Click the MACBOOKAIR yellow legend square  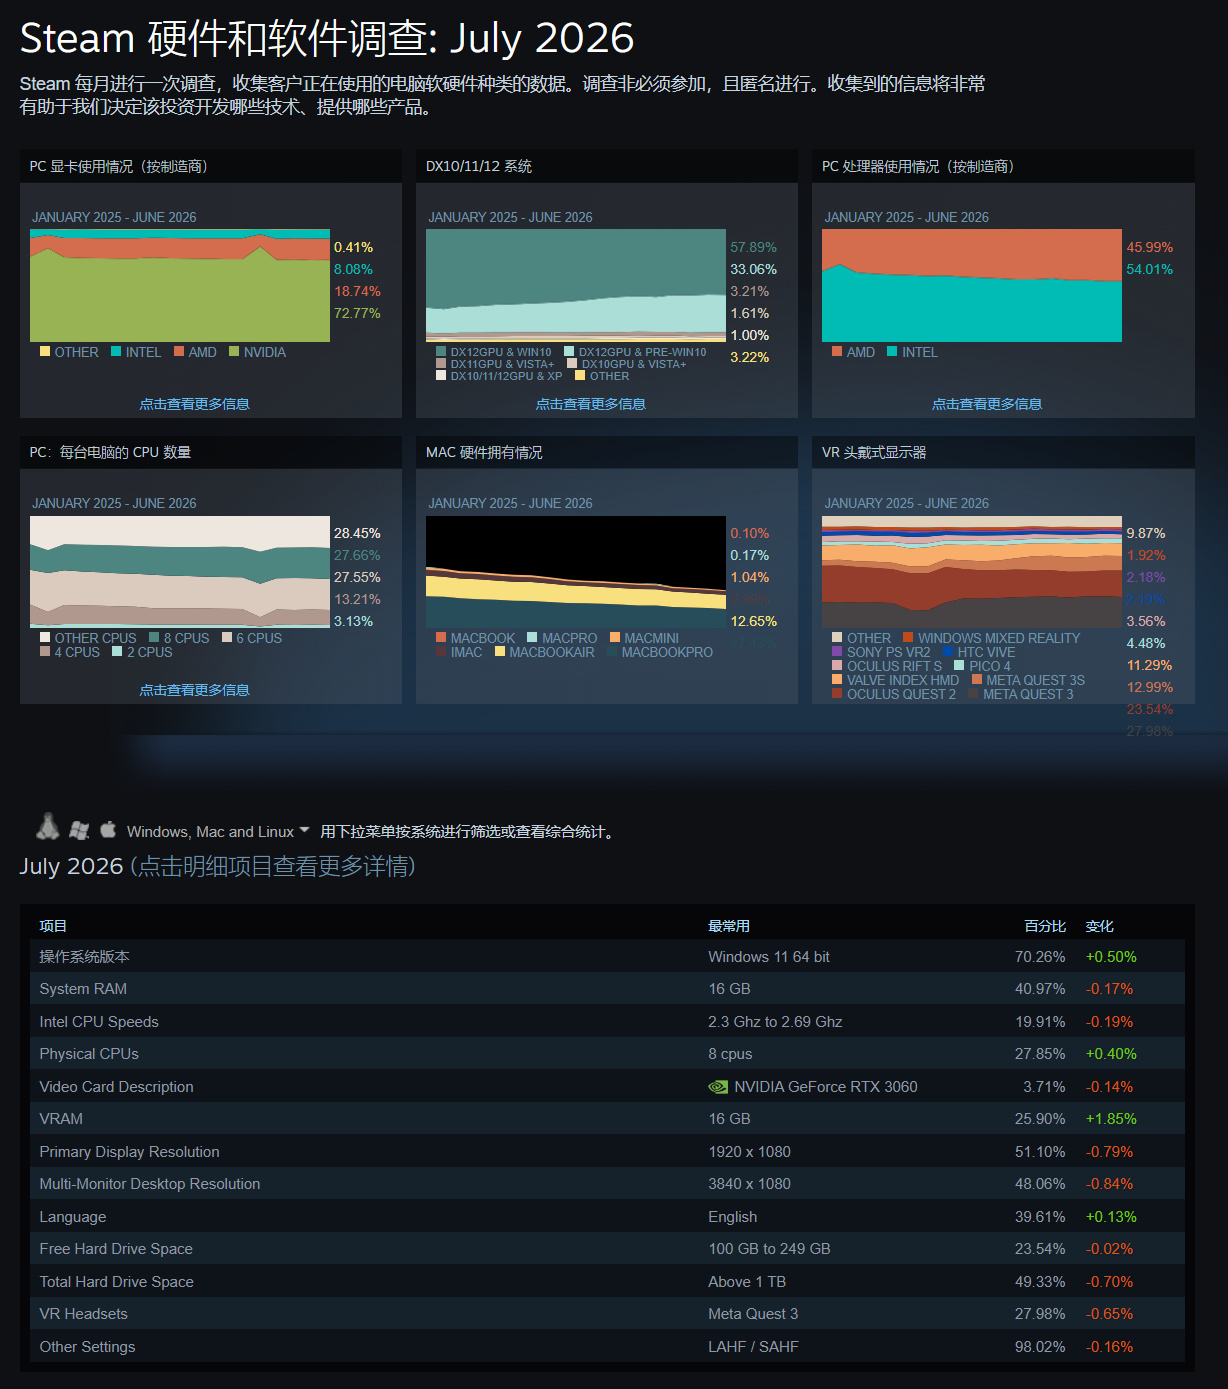click(500, 651)
